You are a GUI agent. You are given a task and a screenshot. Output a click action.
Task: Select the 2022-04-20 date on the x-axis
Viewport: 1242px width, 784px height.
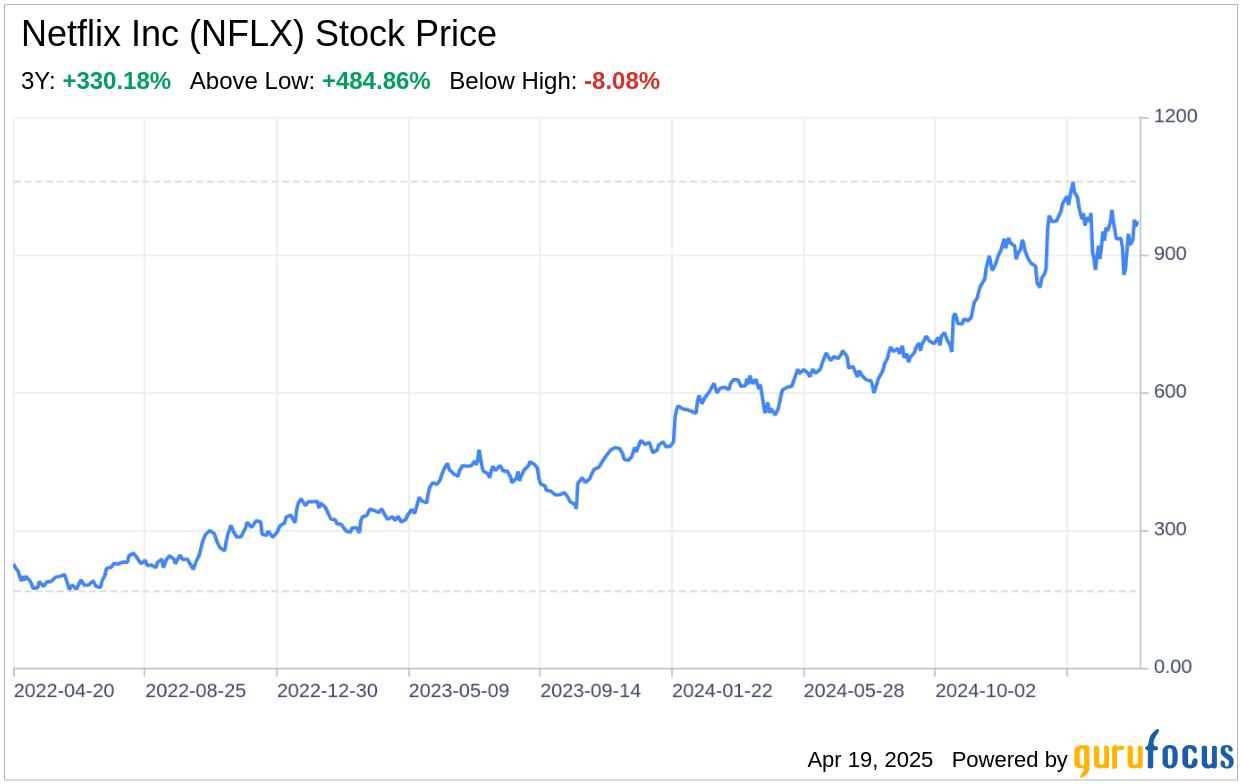(x=64, y=691)
